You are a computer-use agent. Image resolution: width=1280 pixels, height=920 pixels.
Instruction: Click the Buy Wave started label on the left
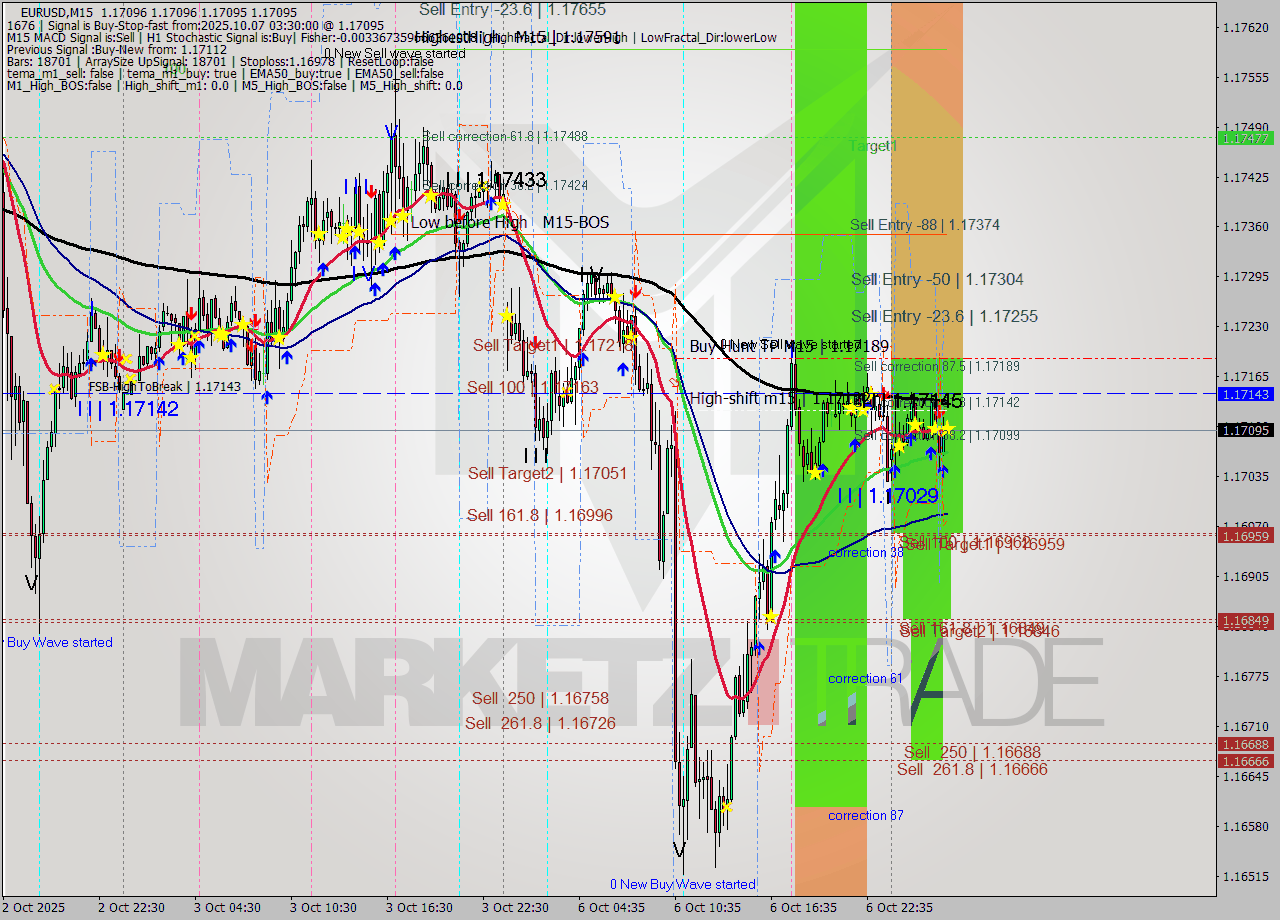(58, 643)
